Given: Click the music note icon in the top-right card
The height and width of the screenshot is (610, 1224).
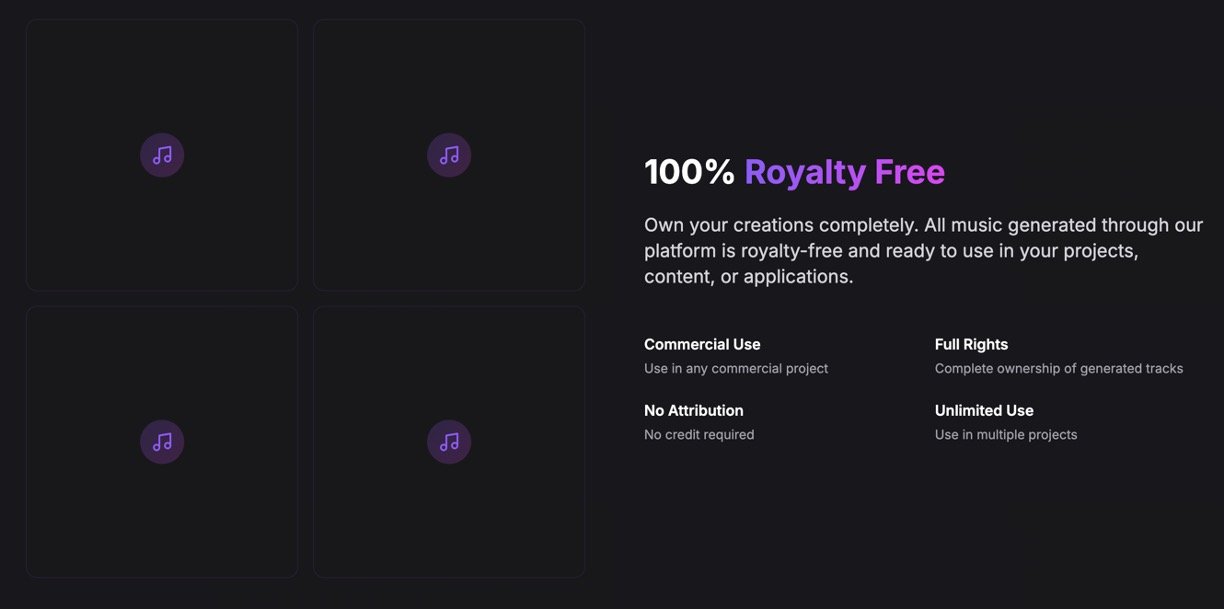Looking at the screenshot, I should (449, 155).
